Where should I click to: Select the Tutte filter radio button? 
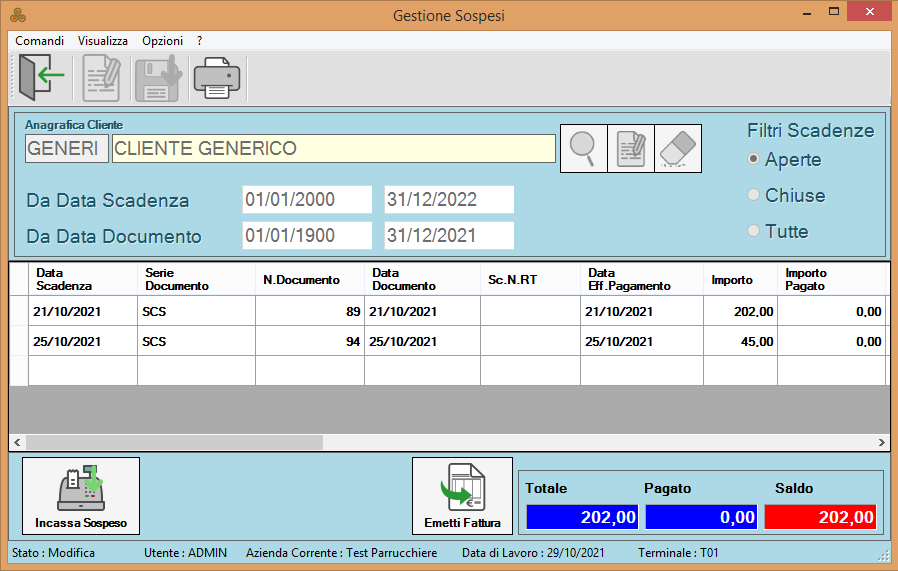click(x=754, y=232)
